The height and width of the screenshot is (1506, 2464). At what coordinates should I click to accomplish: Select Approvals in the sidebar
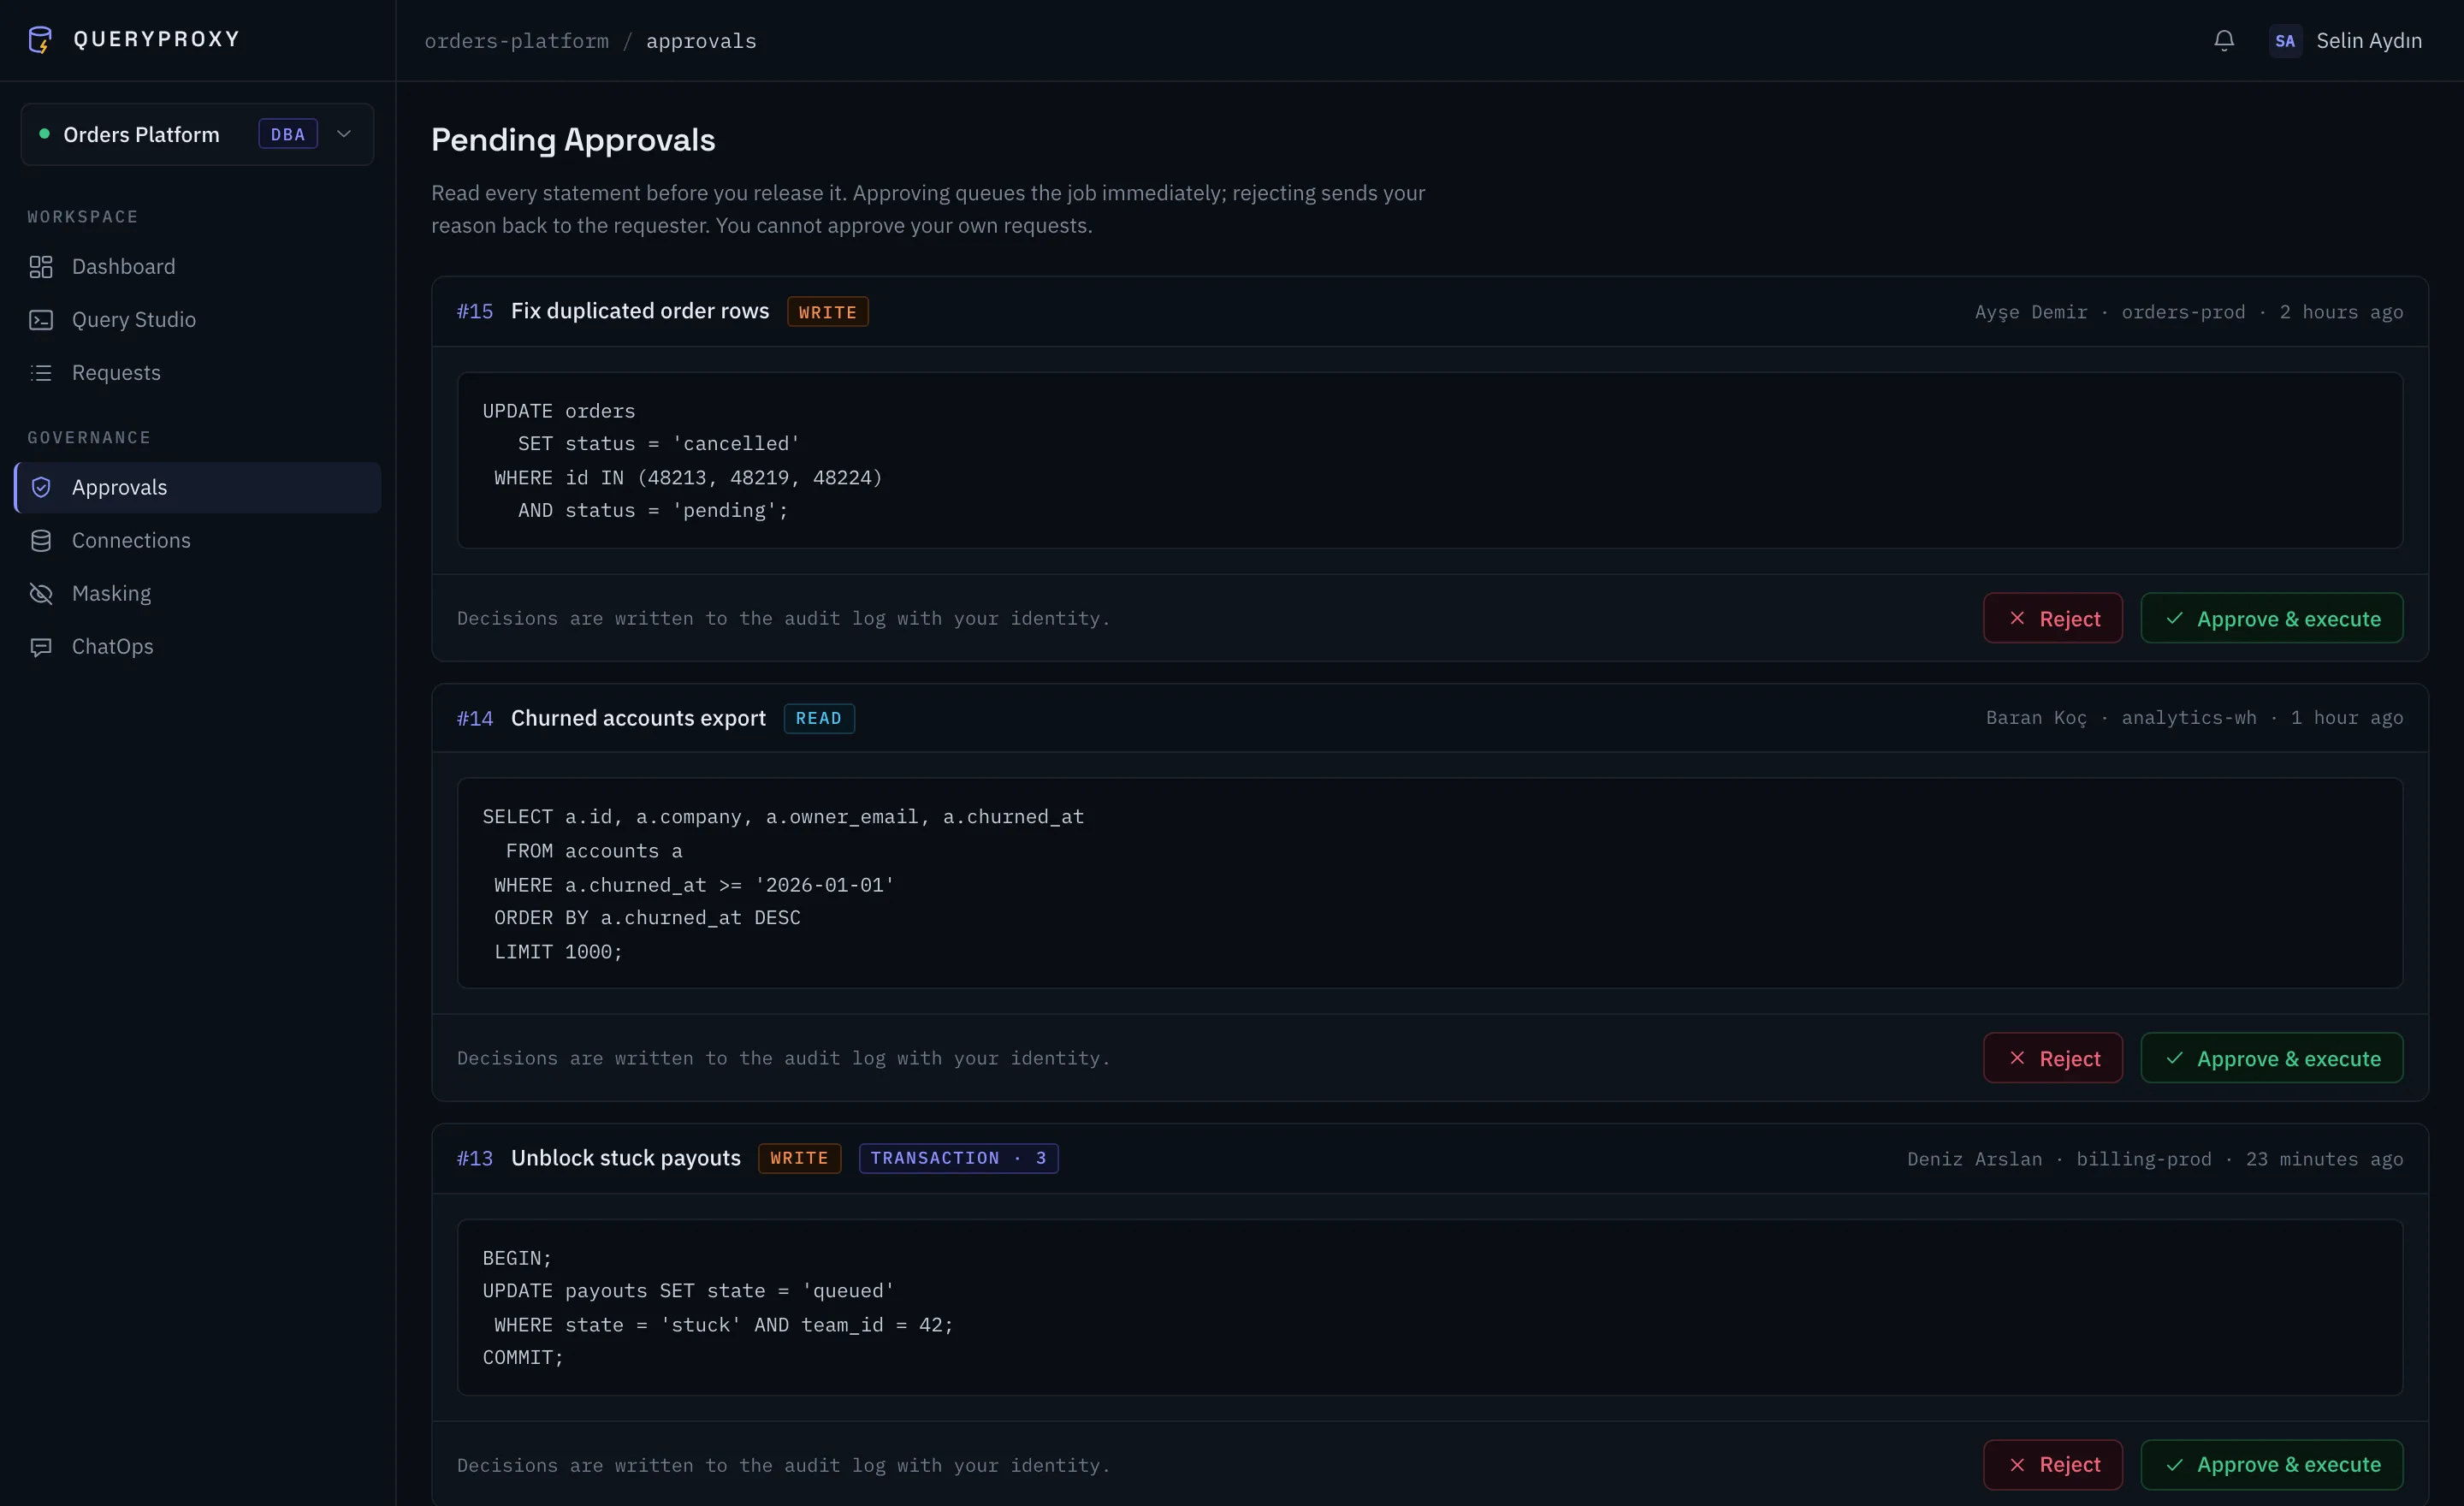[198, 487]
